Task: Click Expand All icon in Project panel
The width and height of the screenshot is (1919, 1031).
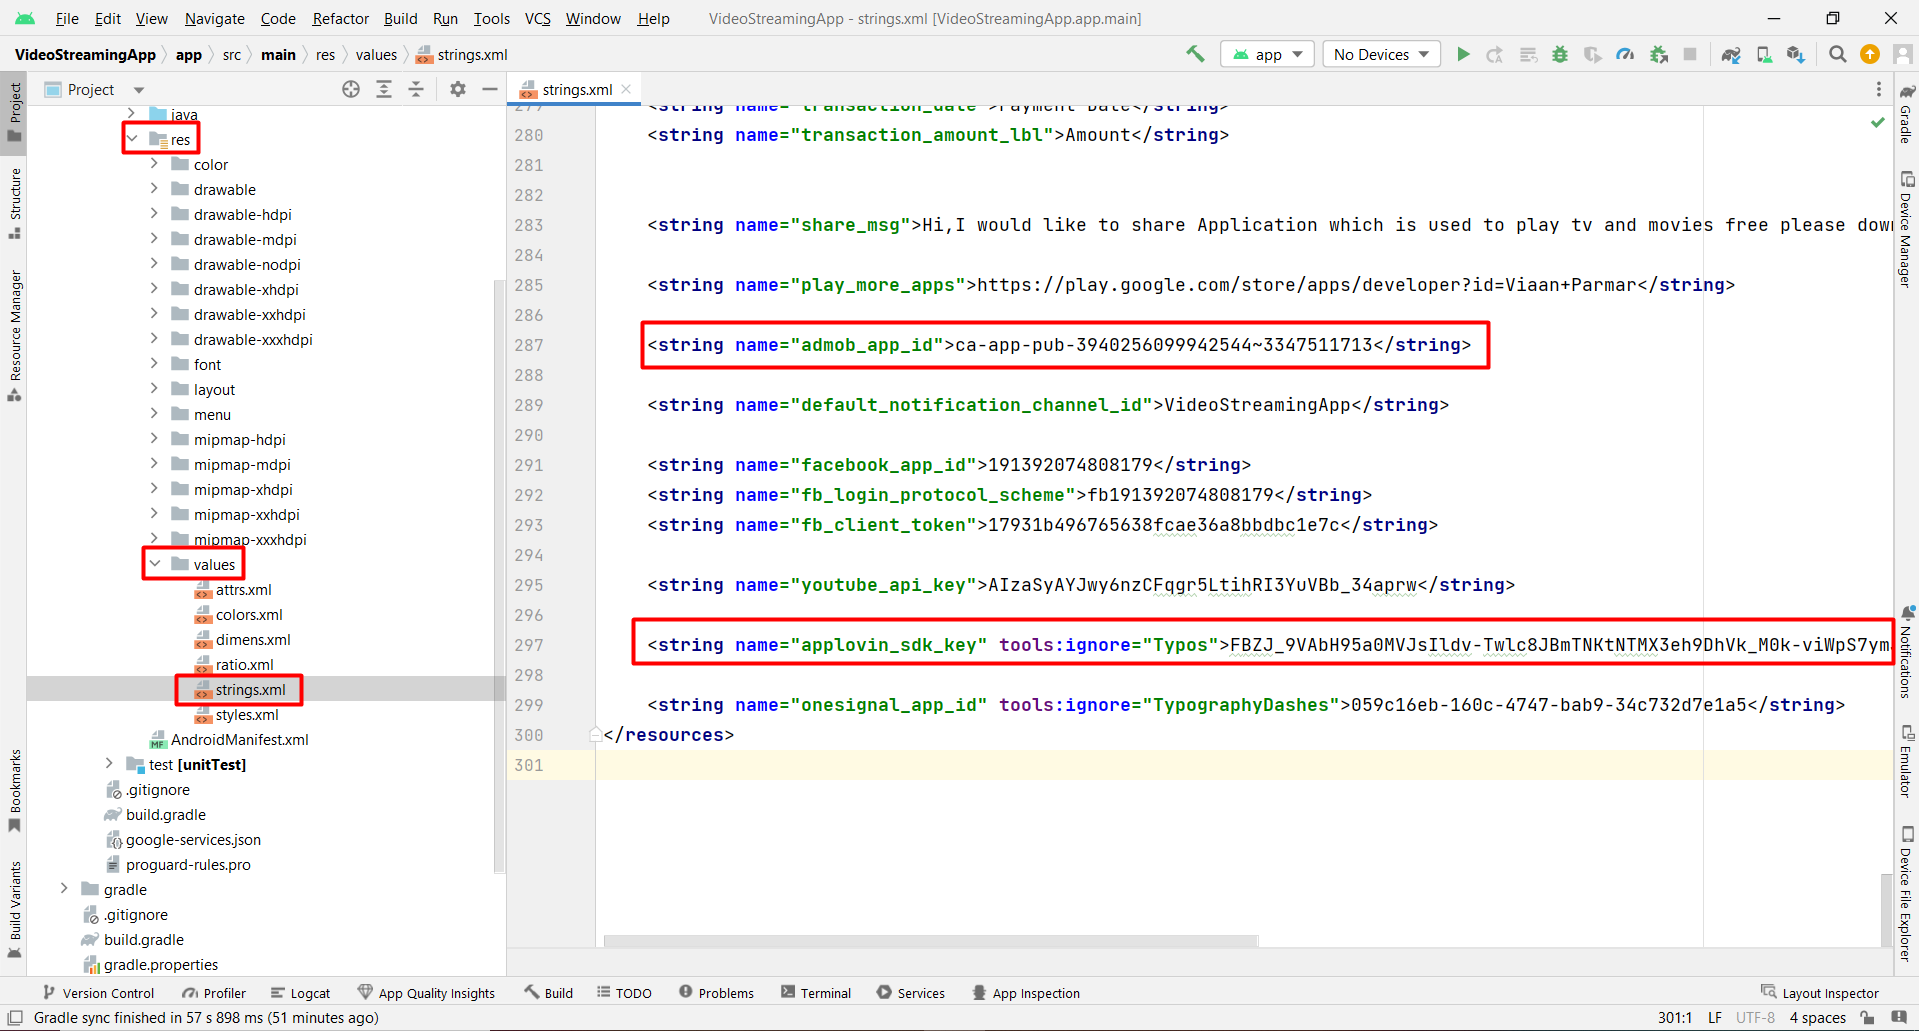Action: pos(384,89)
